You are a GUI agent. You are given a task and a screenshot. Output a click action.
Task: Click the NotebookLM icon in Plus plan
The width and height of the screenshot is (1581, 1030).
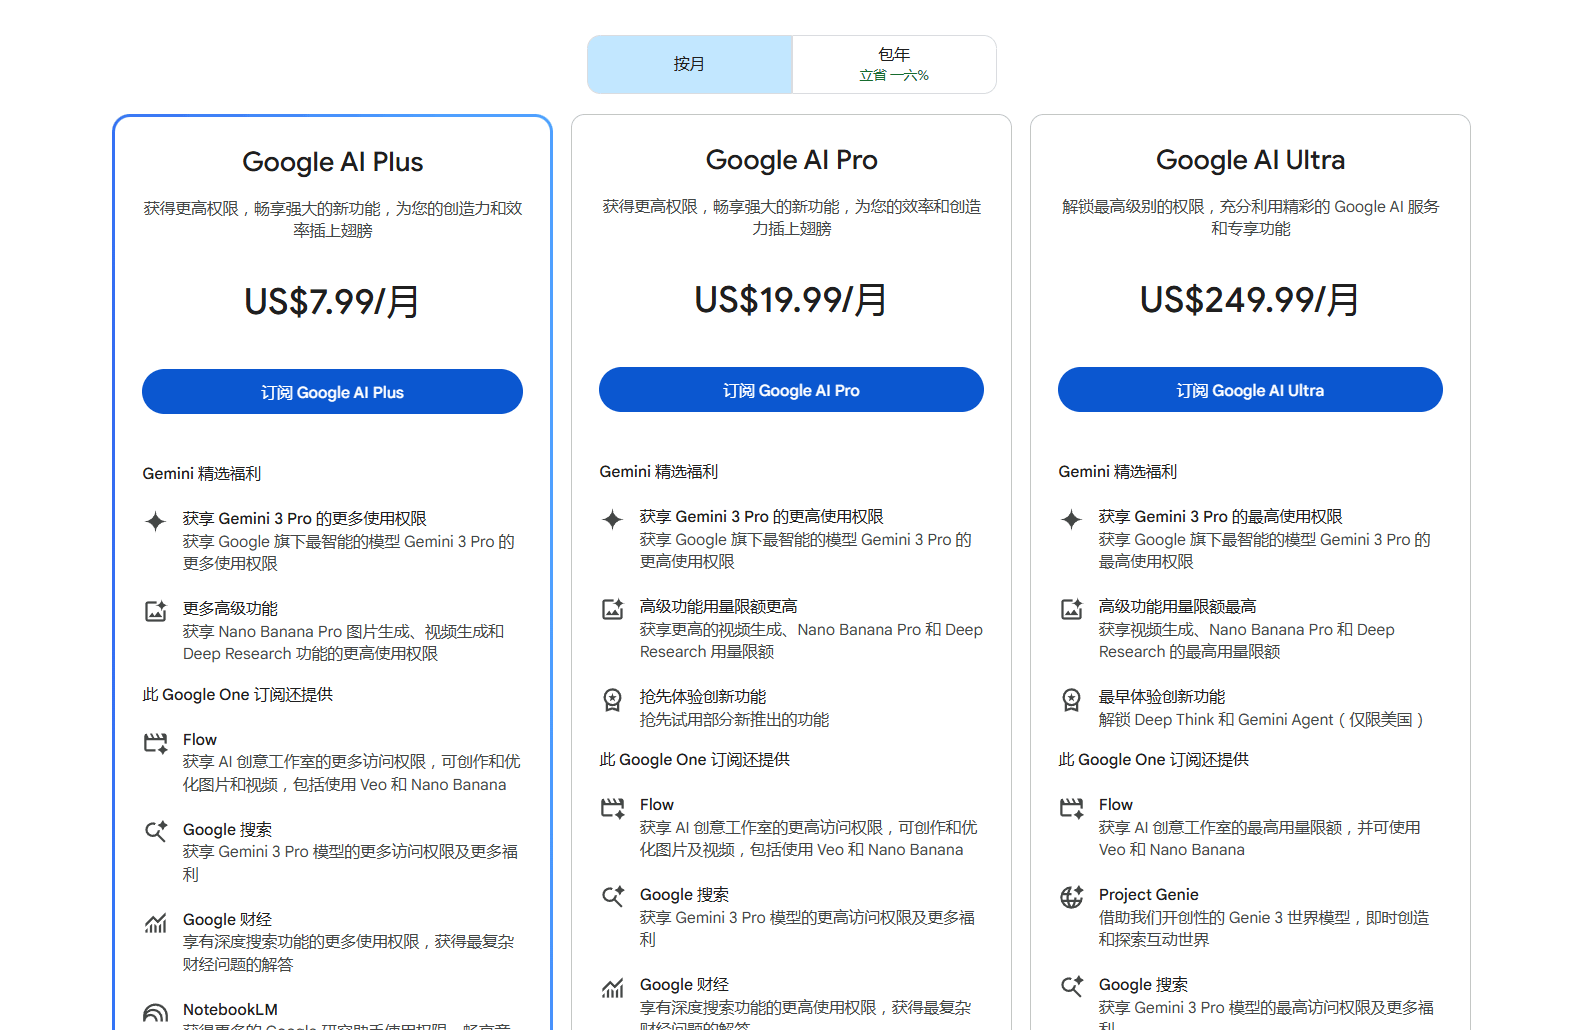[x=155, y=1013]
